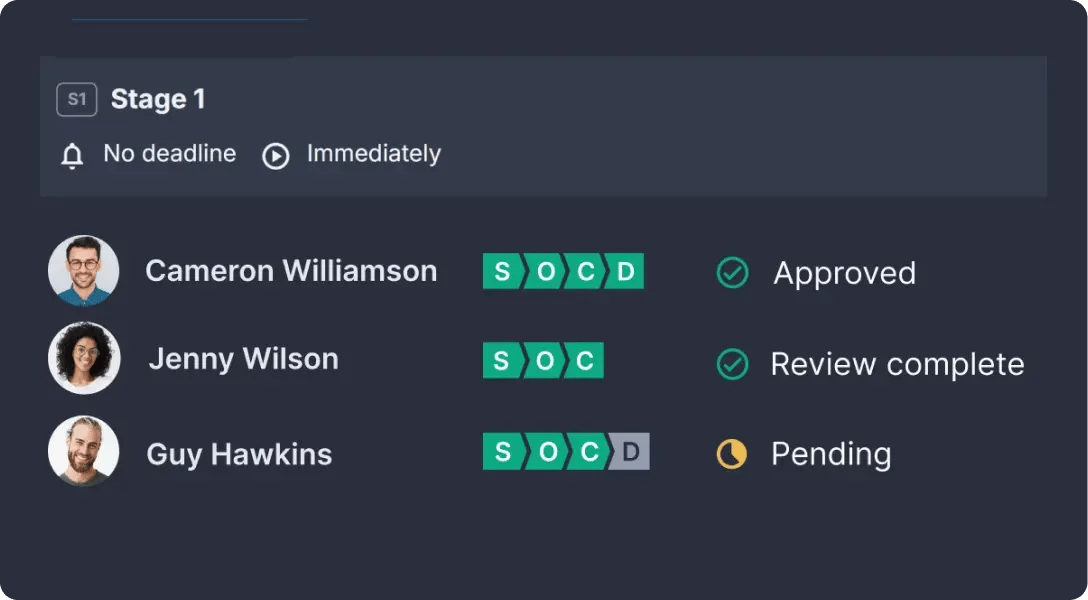Viewport: 1088px width, 600px height.
Task: Click Guy Hawkins' yellow Pending clock icon
Action: pyautogui.click(x=732, y=454)
